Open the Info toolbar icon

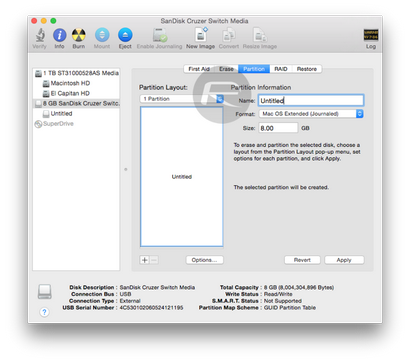[60, 35]
